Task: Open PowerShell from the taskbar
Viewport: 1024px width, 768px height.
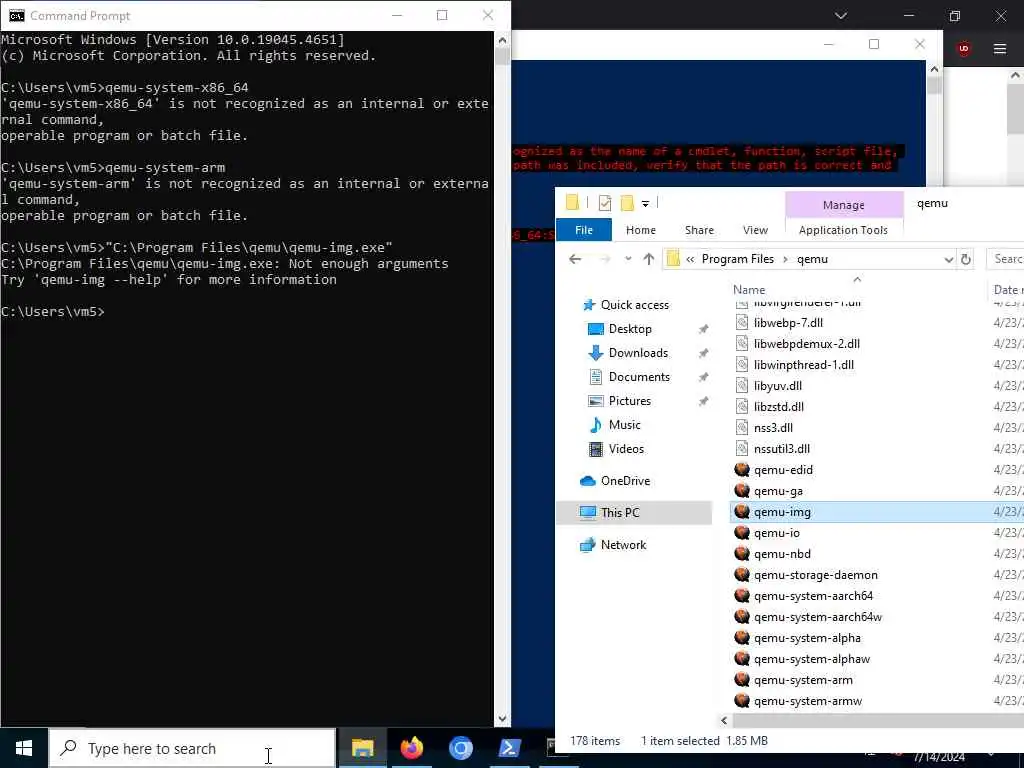Action: pos(509,748)
